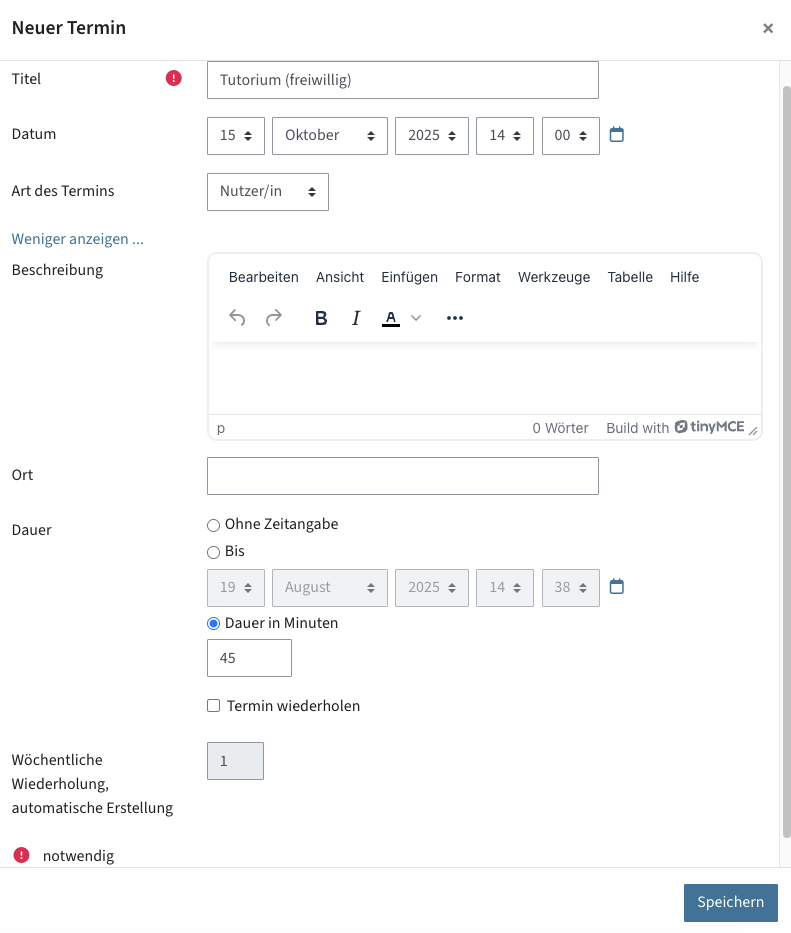Screen dimensions: 791x933
Task: Click the undo arrow in the editor toolbar
Action: (237, 318)
